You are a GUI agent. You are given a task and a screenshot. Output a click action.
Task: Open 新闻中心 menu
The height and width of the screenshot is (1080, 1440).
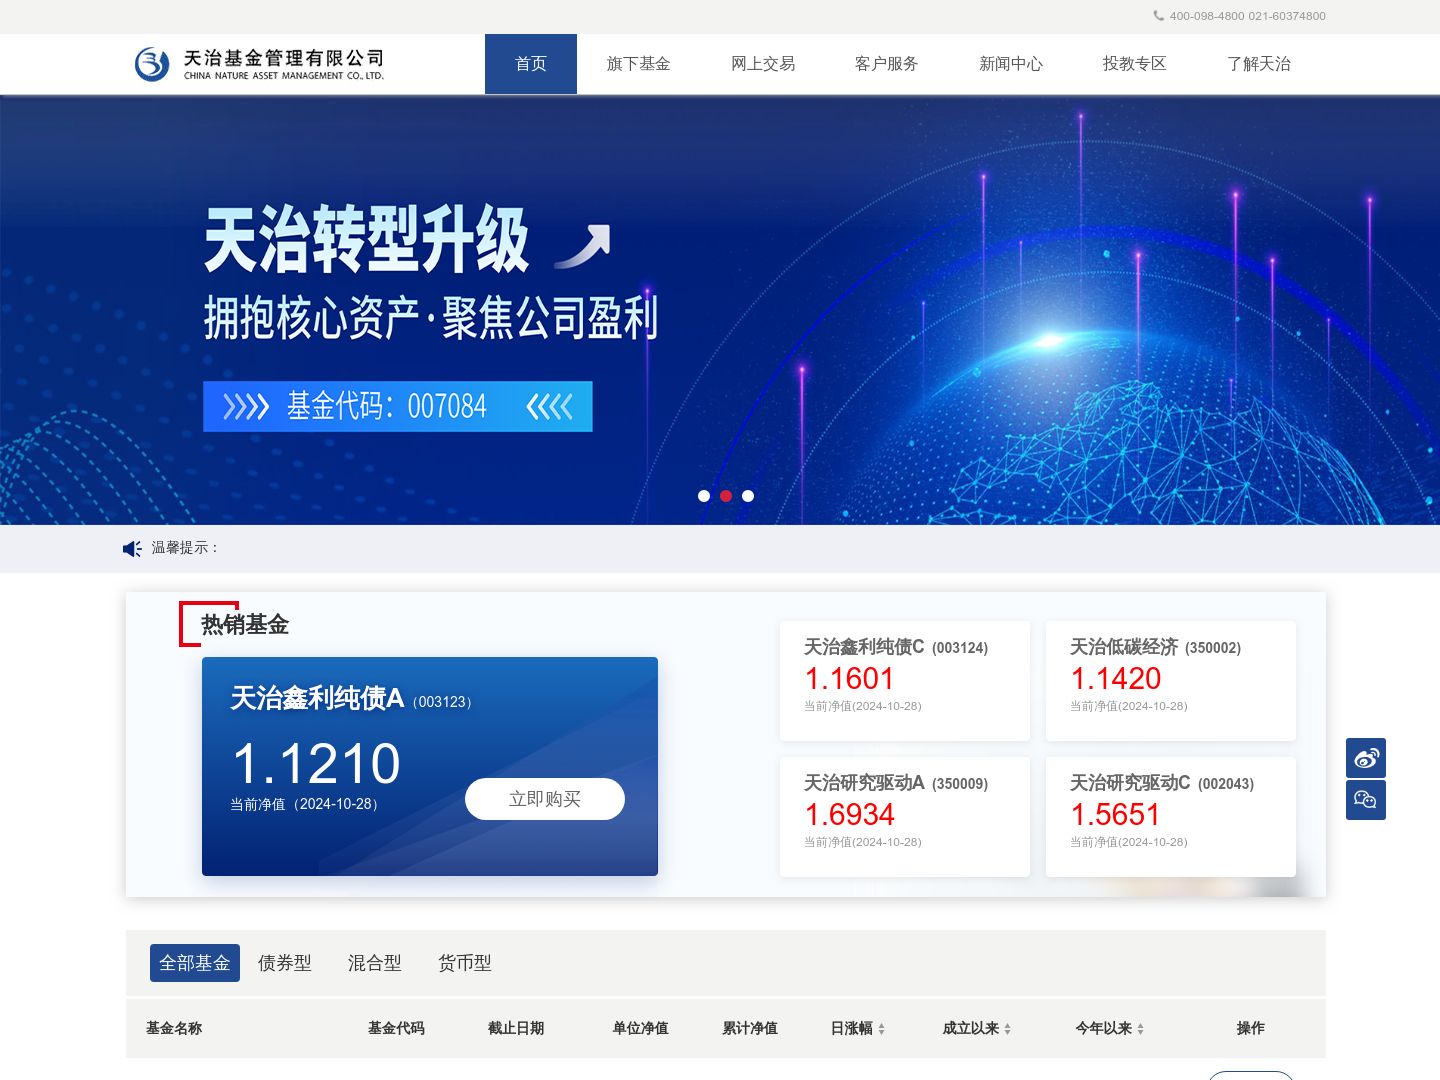1010,64
